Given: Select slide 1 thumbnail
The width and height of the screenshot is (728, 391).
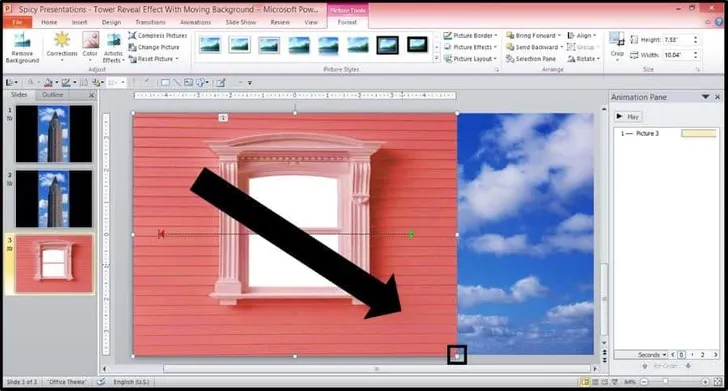Looking at the screenshot, I should coord(54,134).
